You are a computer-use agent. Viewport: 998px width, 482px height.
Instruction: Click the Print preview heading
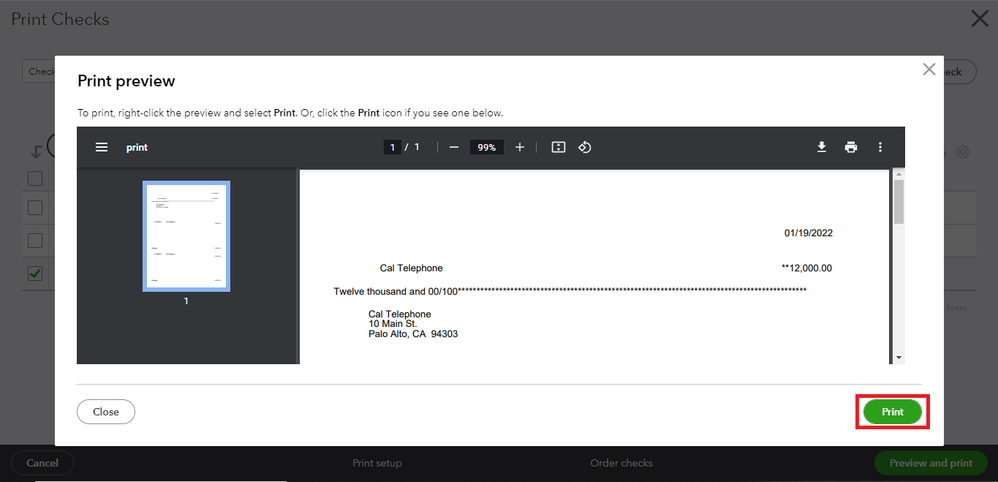coord(126,81)
